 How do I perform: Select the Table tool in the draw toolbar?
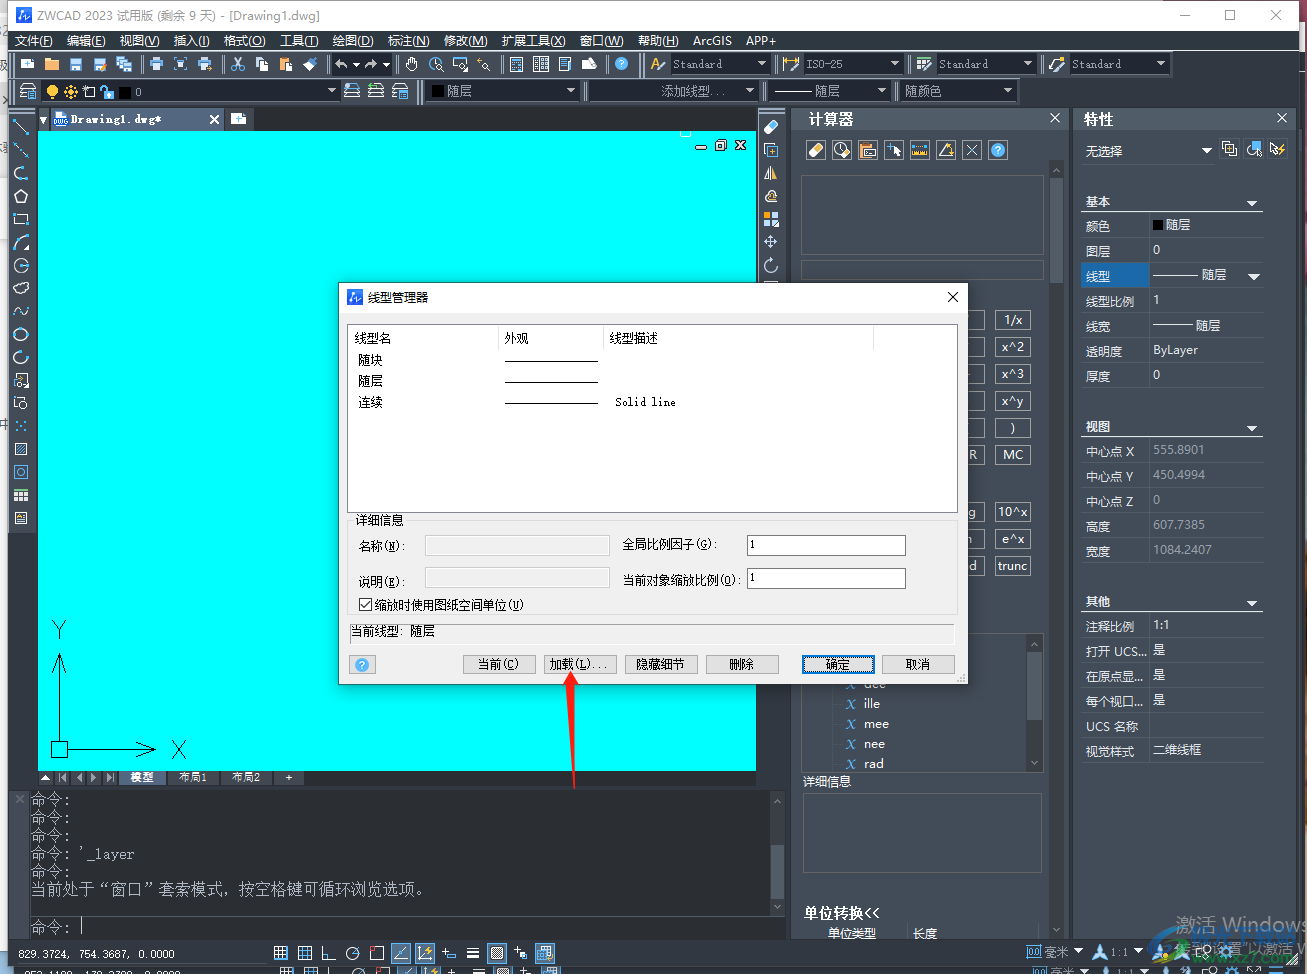(21, 495)
